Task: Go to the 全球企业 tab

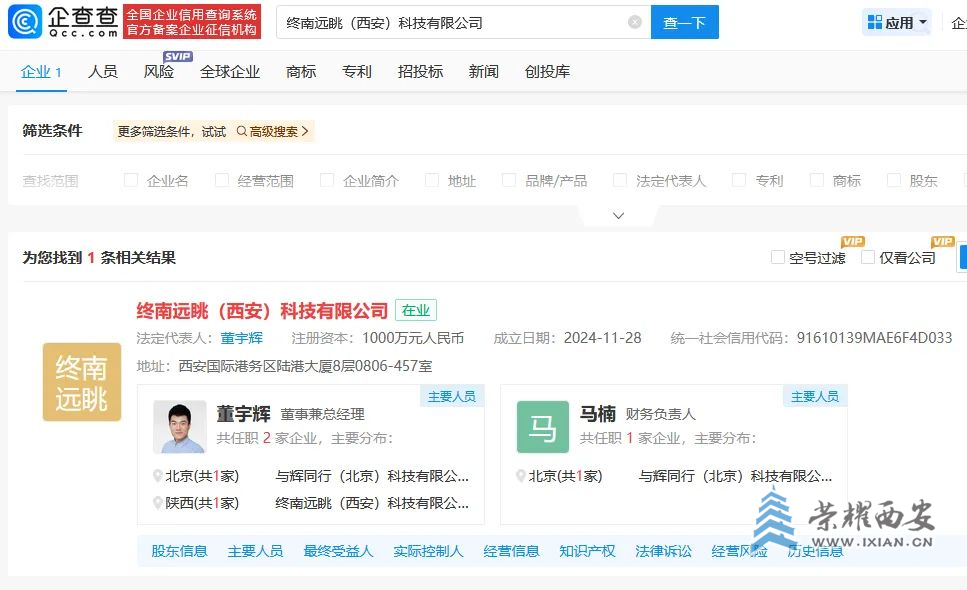Action: (x=229, y=72)
